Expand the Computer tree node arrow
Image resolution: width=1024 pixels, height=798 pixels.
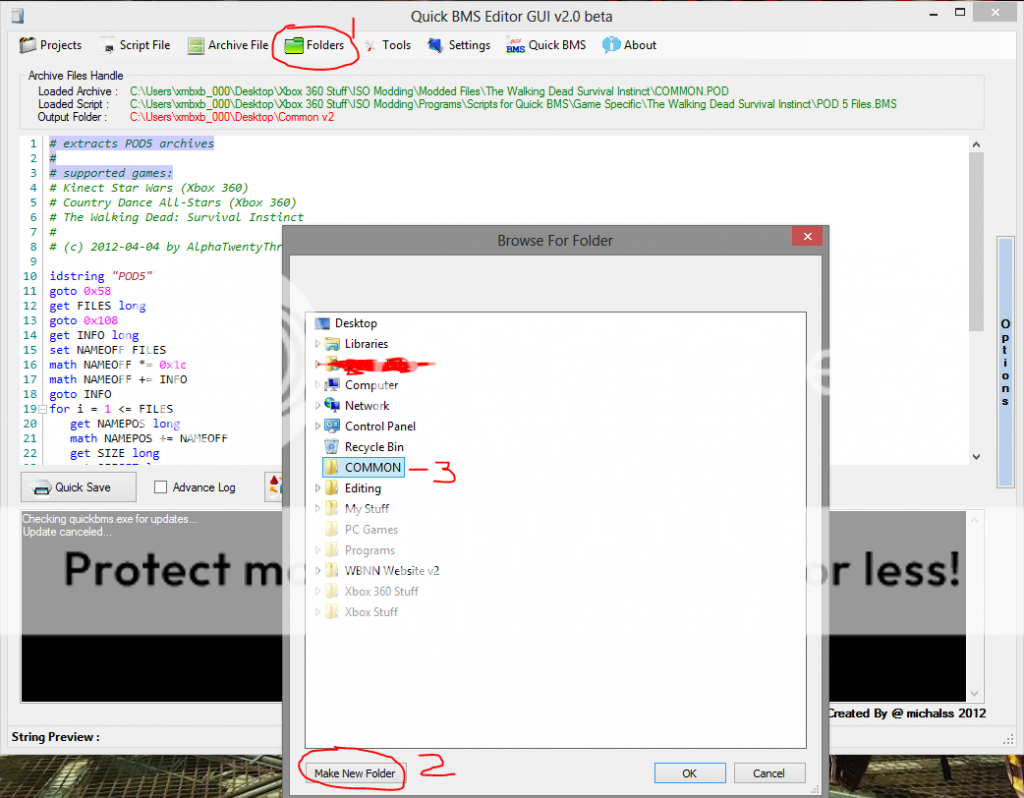(319, 385)
